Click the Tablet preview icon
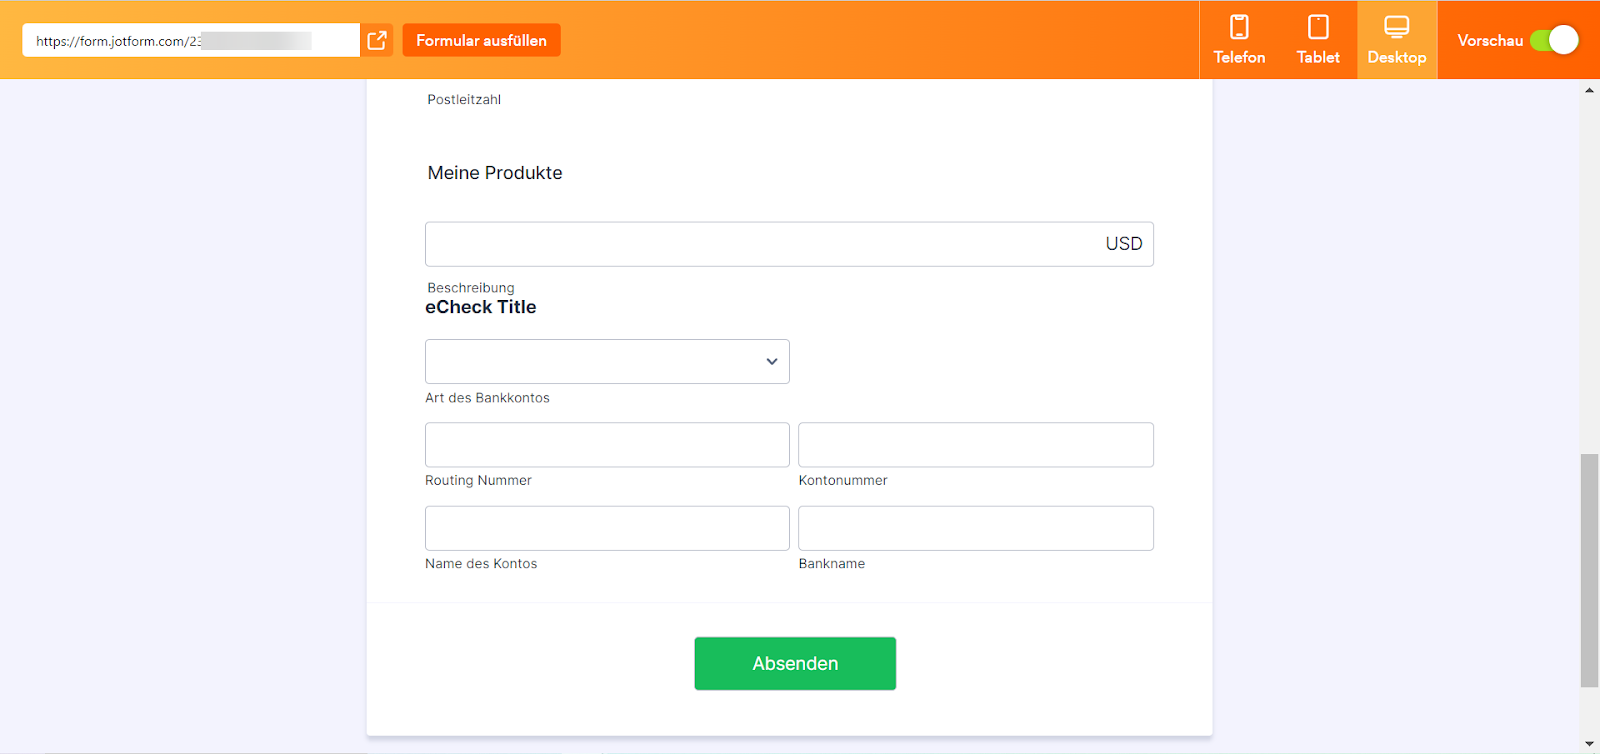This screenshot has width=1600, height=754. (x=1318, y=27)
